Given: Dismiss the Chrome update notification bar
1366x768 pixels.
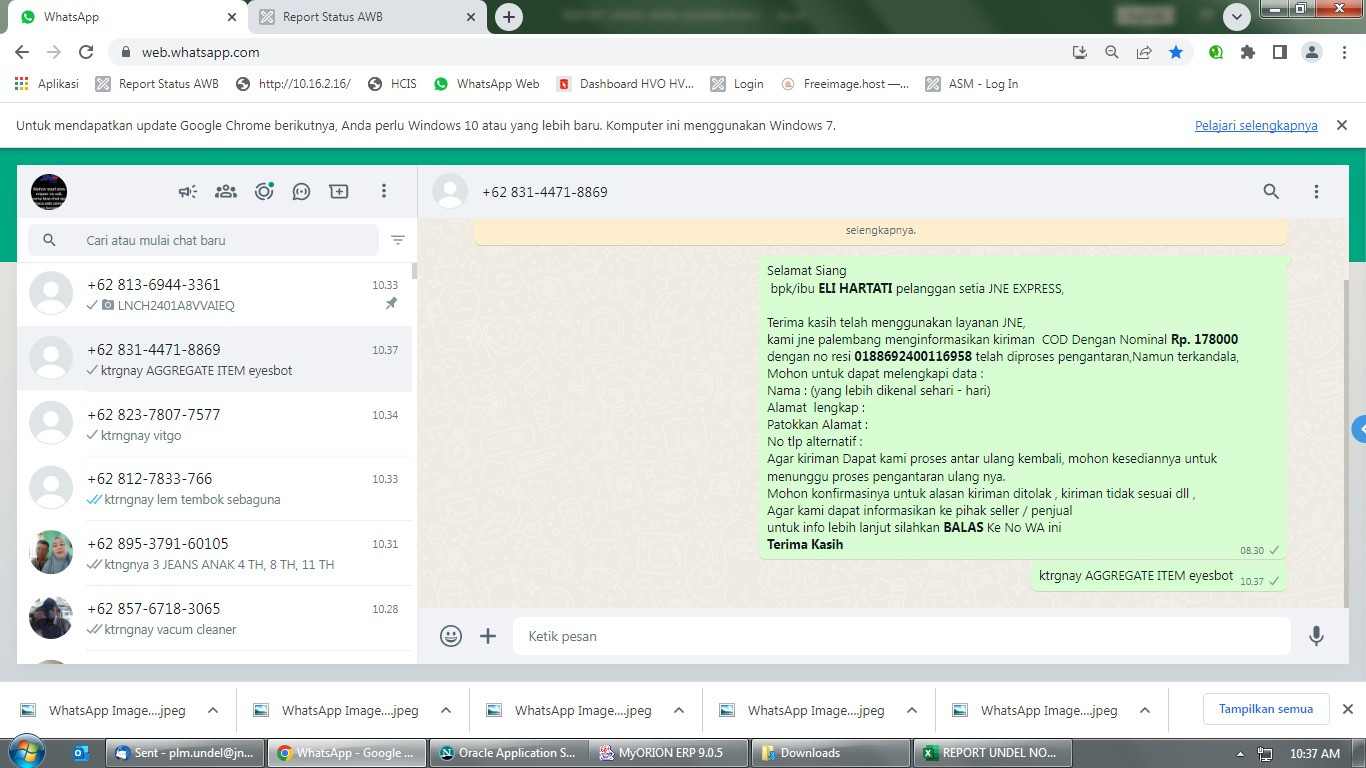Looking at the screenshot, I should point(1342,125).
